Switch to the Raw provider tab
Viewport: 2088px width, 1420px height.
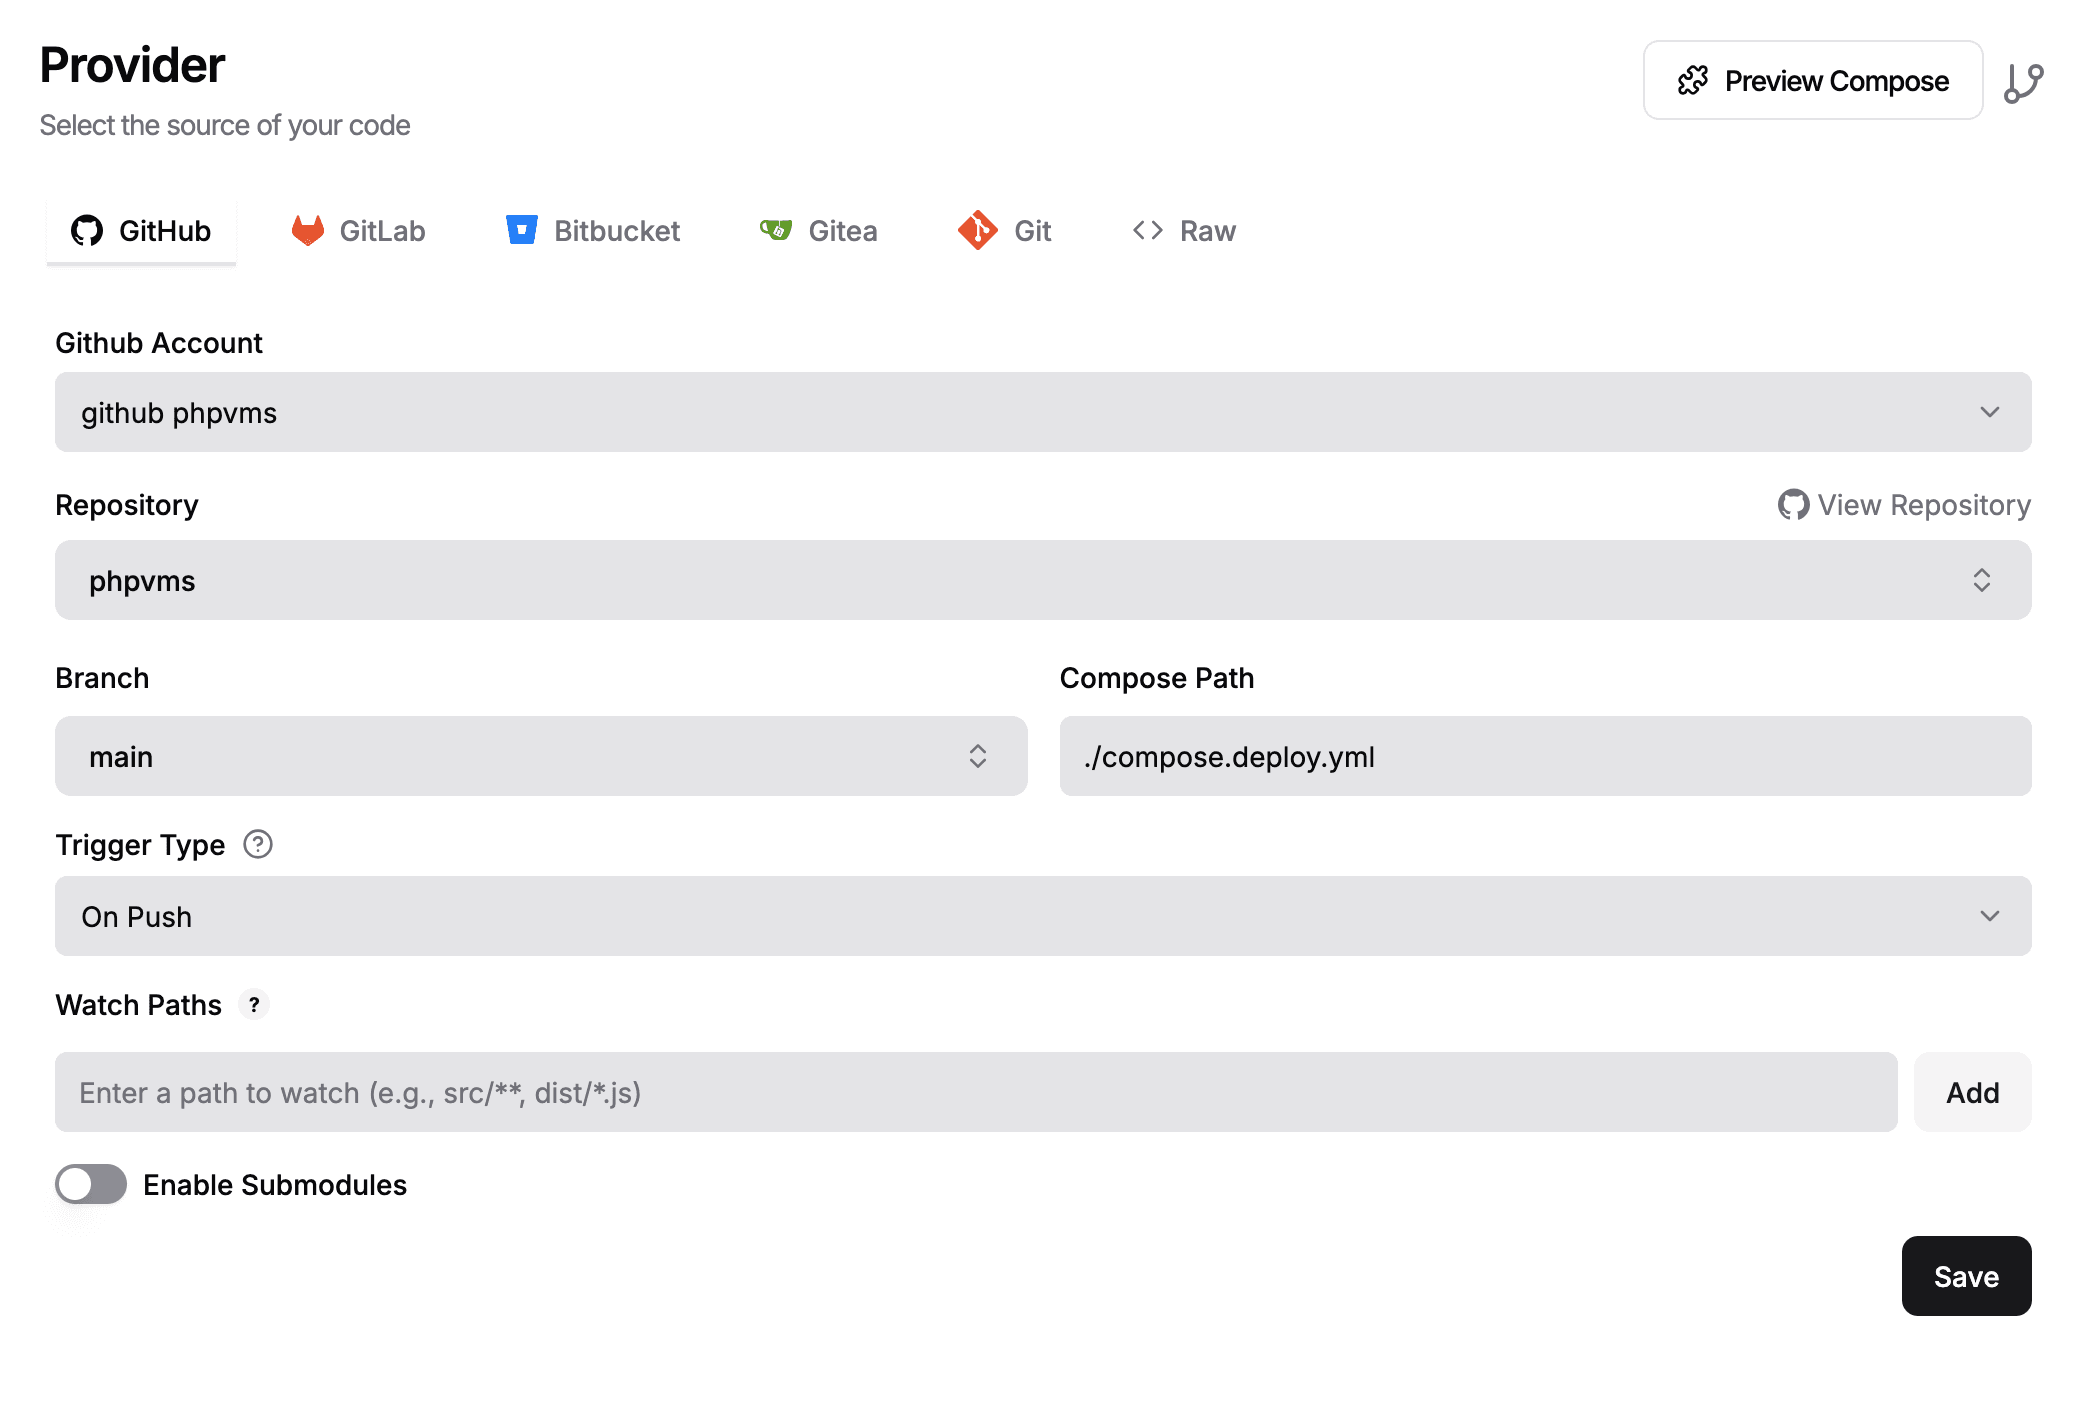1184,230
